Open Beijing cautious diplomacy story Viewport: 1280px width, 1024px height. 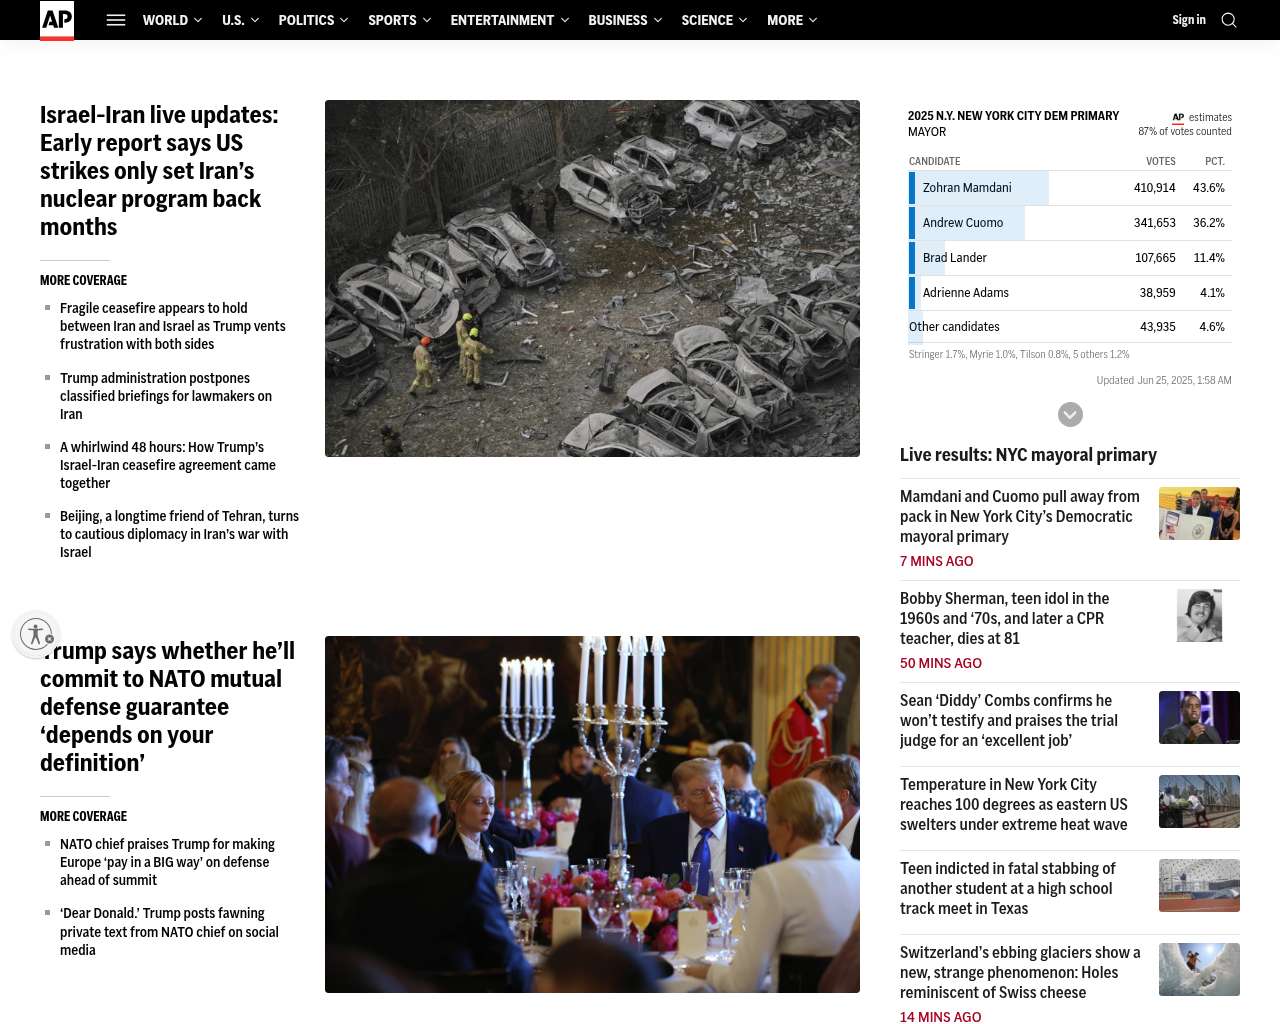click(x=179, y=534)
